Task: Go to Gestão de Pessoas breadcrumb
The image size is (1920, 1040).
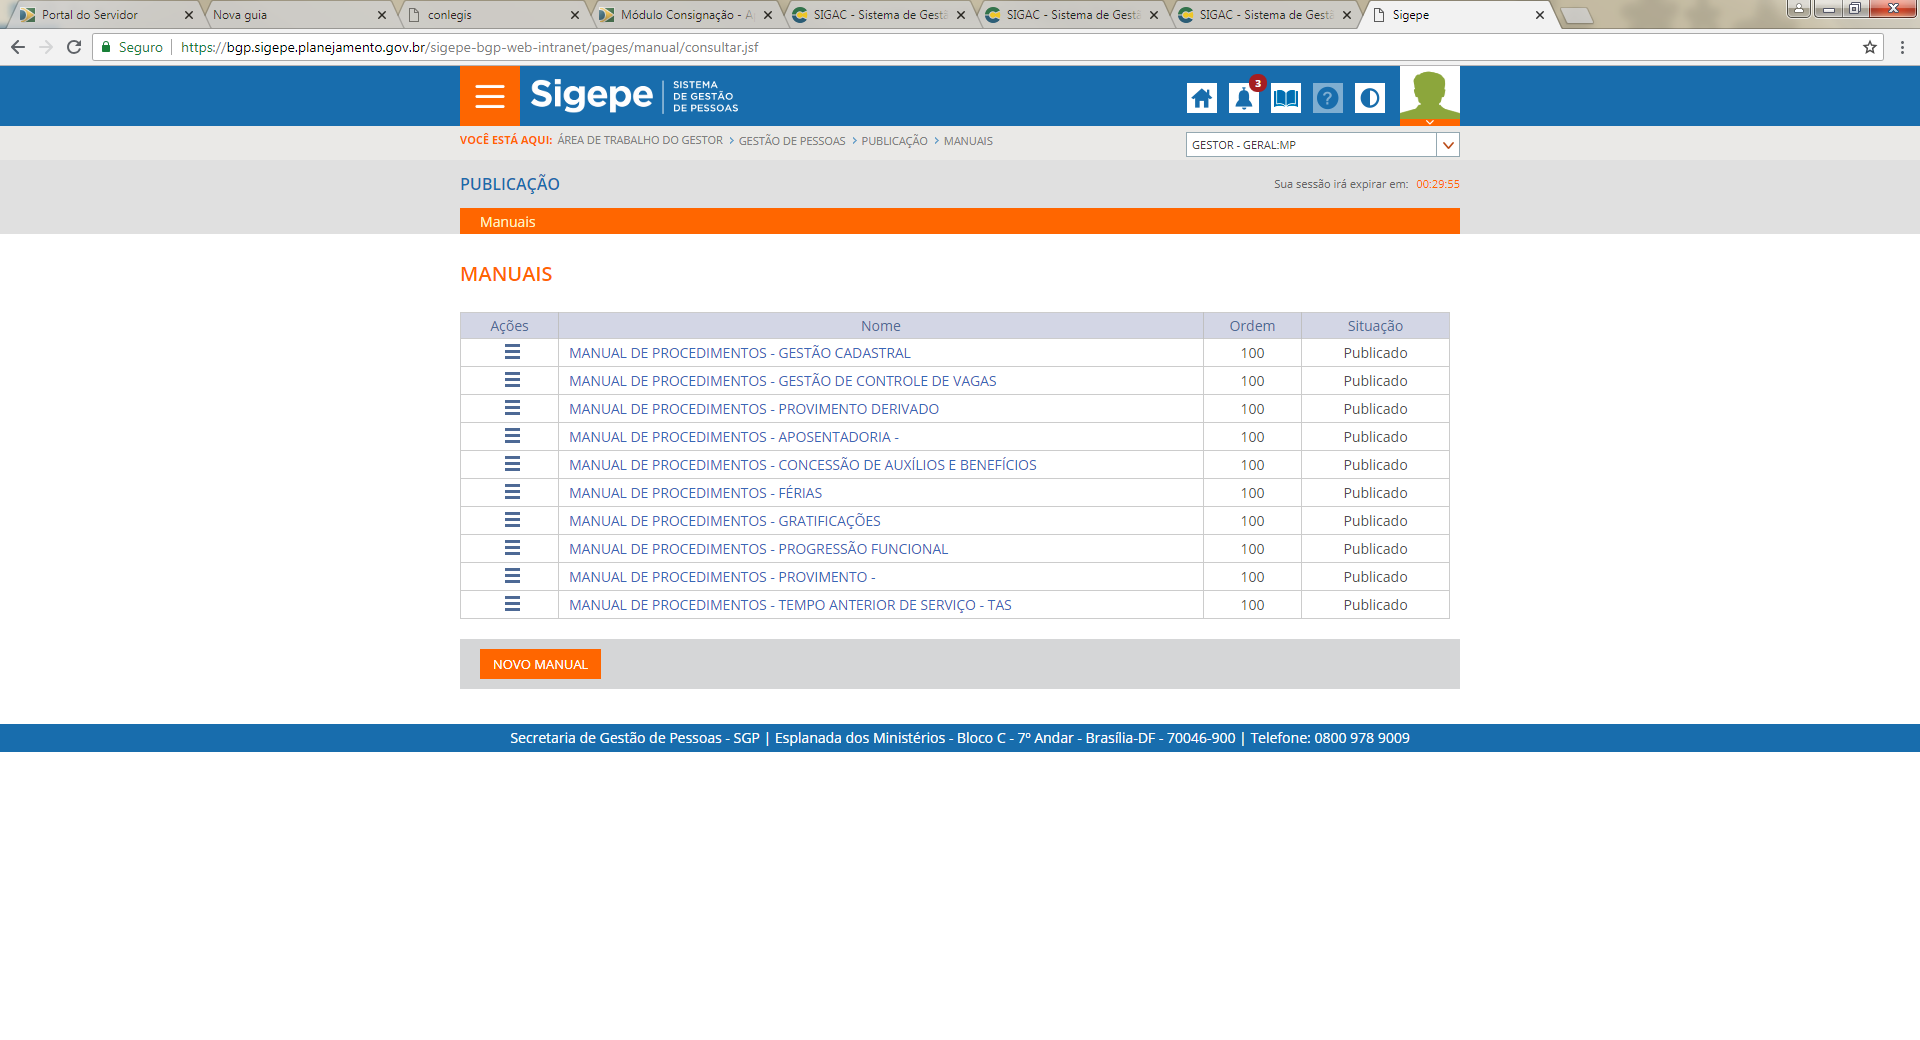Action: pyautogui.click(x=792, y=141)
